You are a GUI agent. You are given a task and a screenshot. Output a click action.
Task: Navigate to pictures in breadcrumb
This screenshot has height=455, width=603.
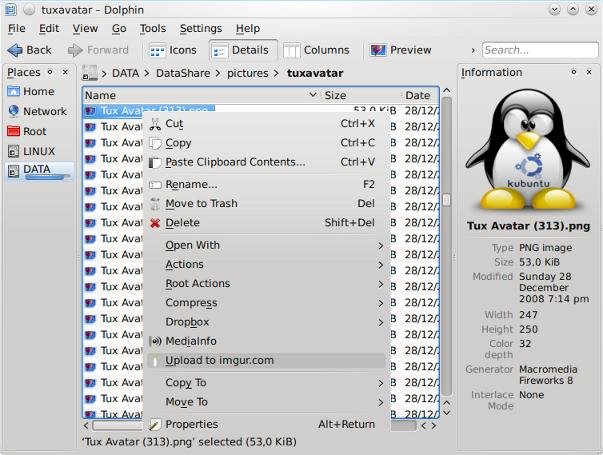(x=248, y=73)
